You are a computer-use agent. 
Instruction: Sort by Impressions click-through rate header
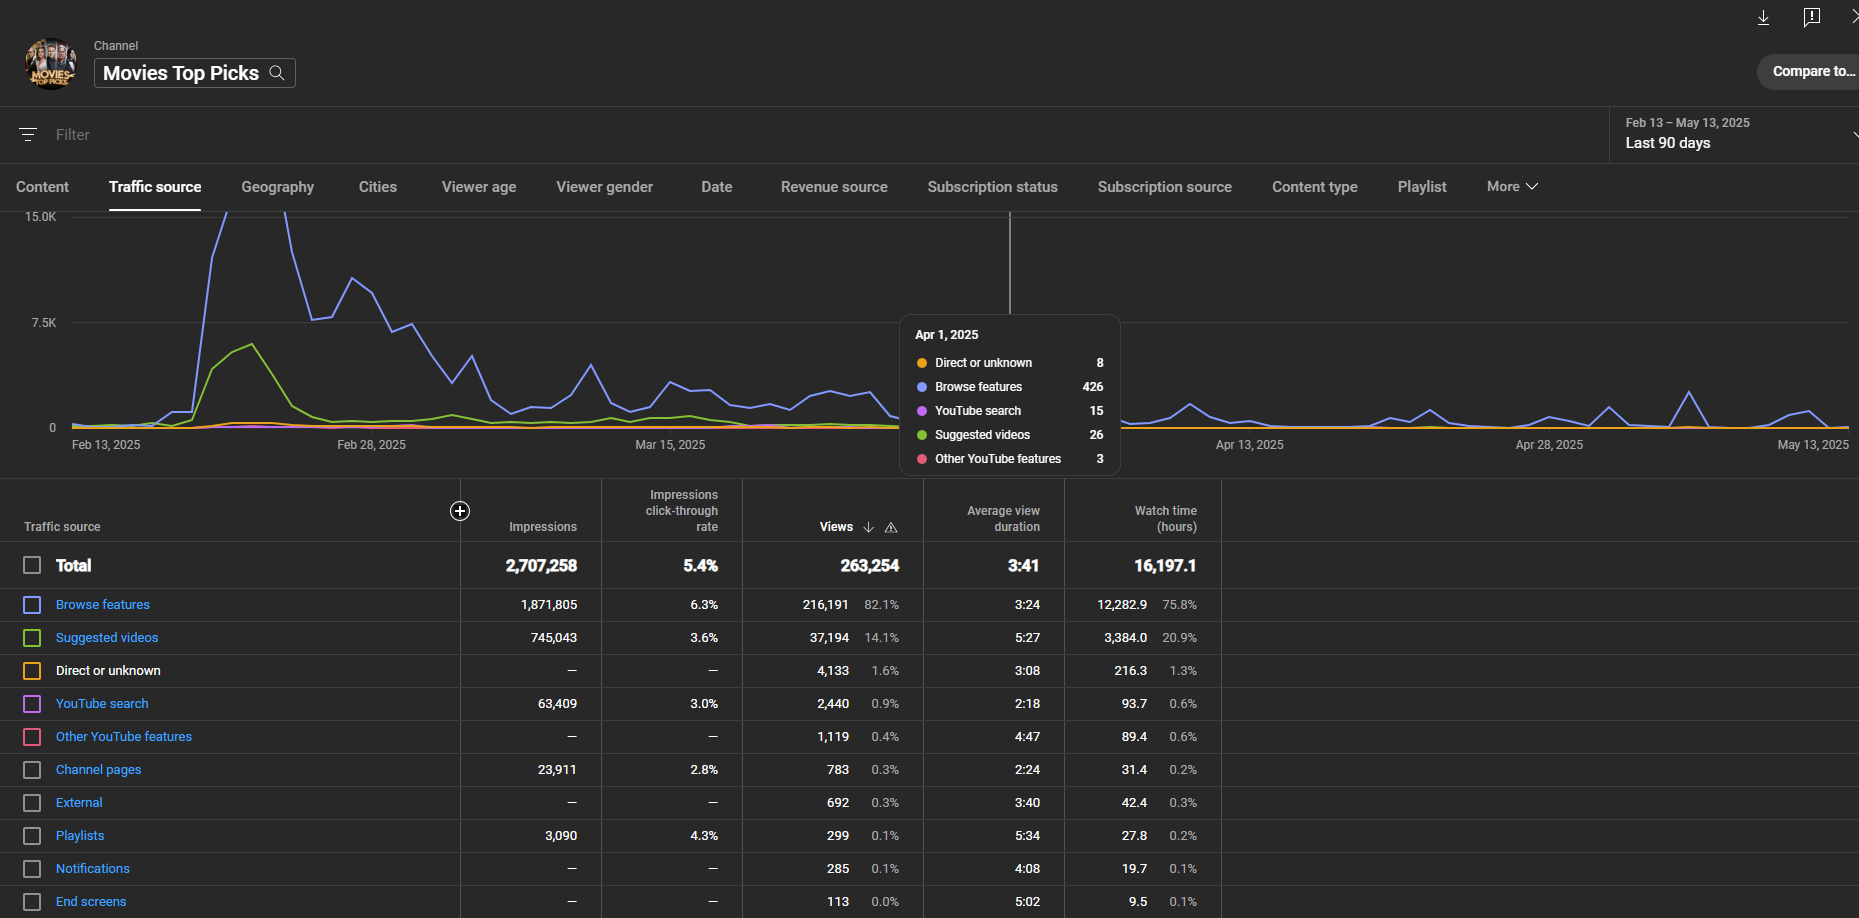pos(682,511)
